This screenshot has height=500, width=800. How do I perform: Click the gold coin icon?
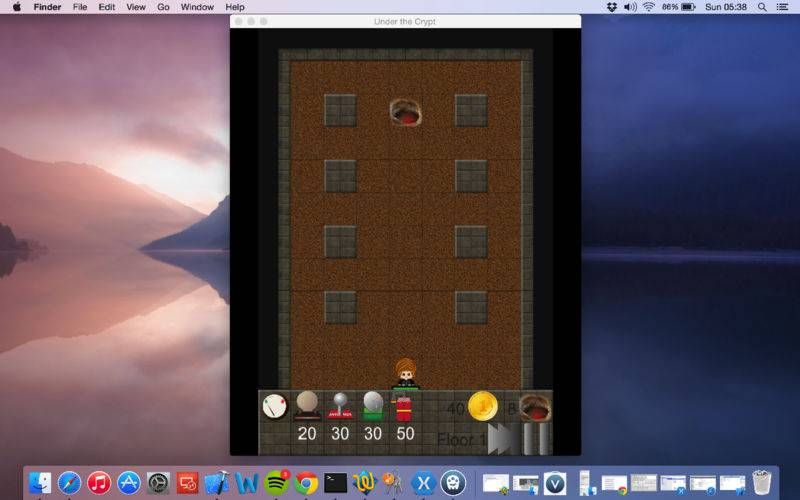(482, 406)
